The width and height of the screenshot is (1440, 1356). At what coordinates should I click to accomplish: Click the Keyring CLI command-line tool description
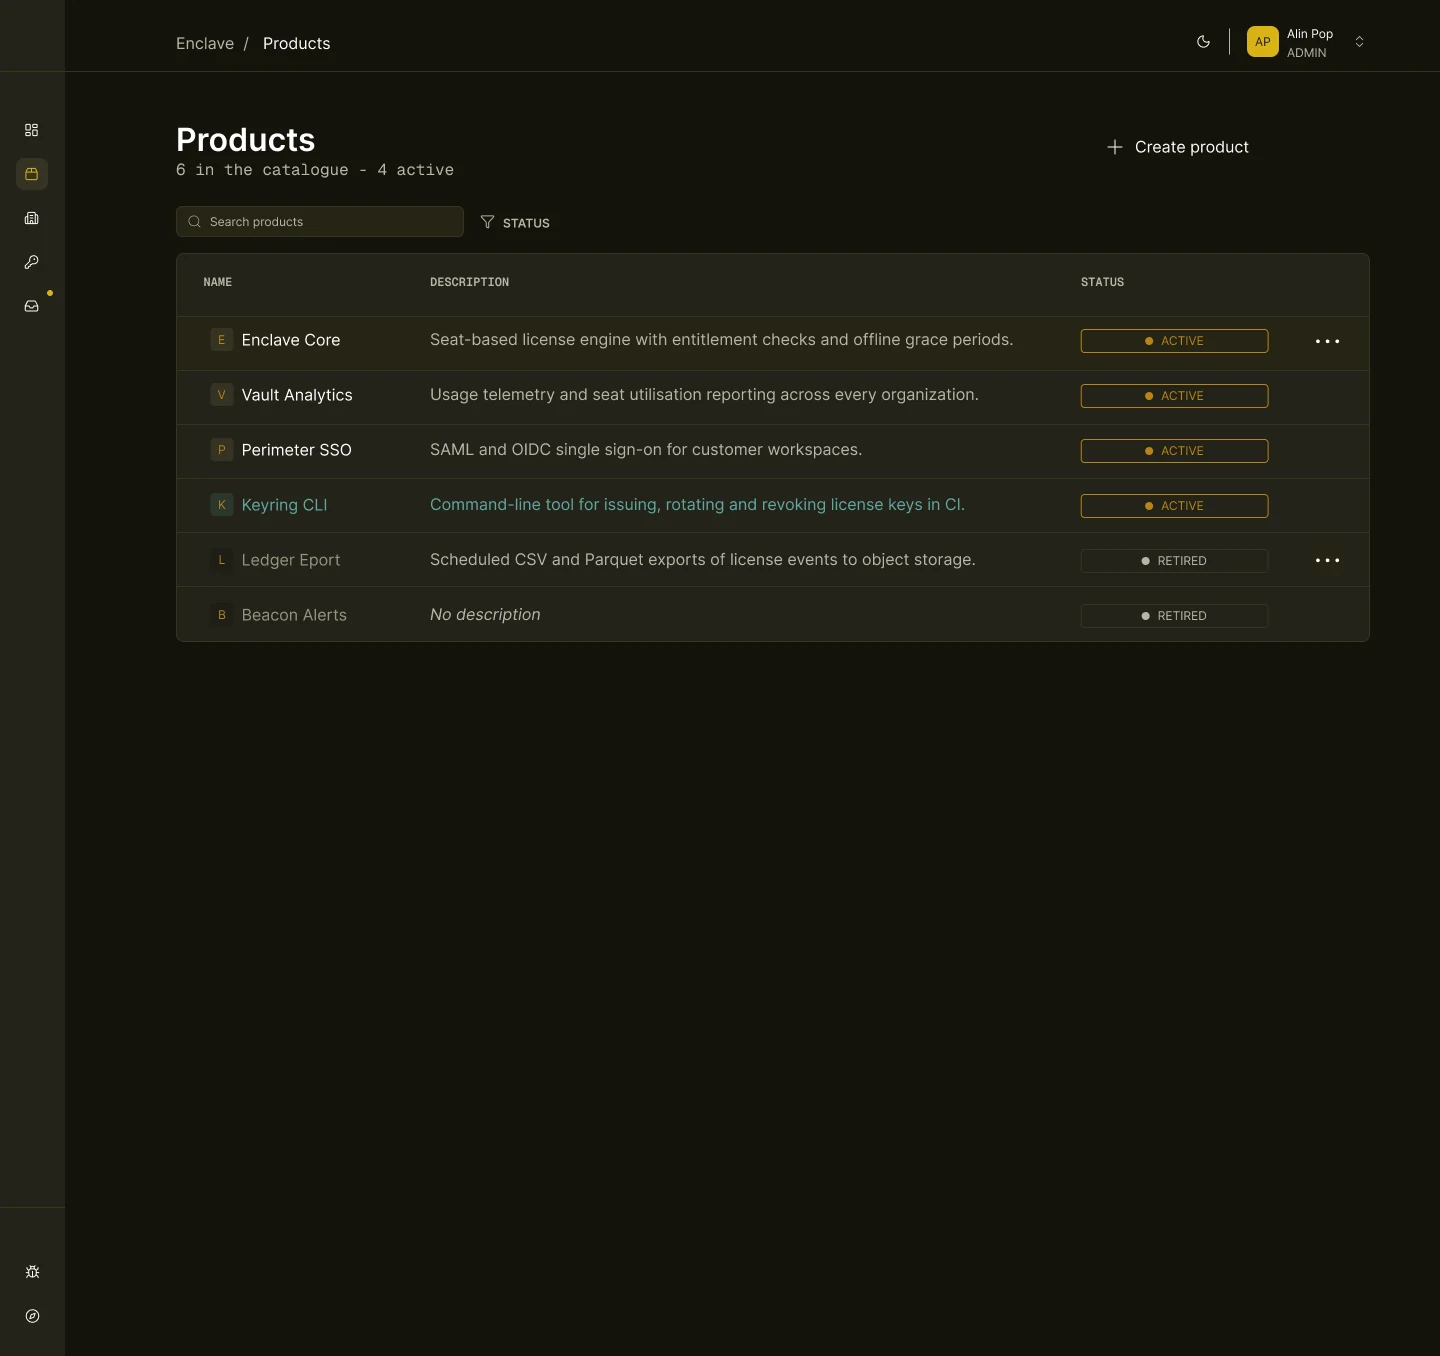(697, 504)
